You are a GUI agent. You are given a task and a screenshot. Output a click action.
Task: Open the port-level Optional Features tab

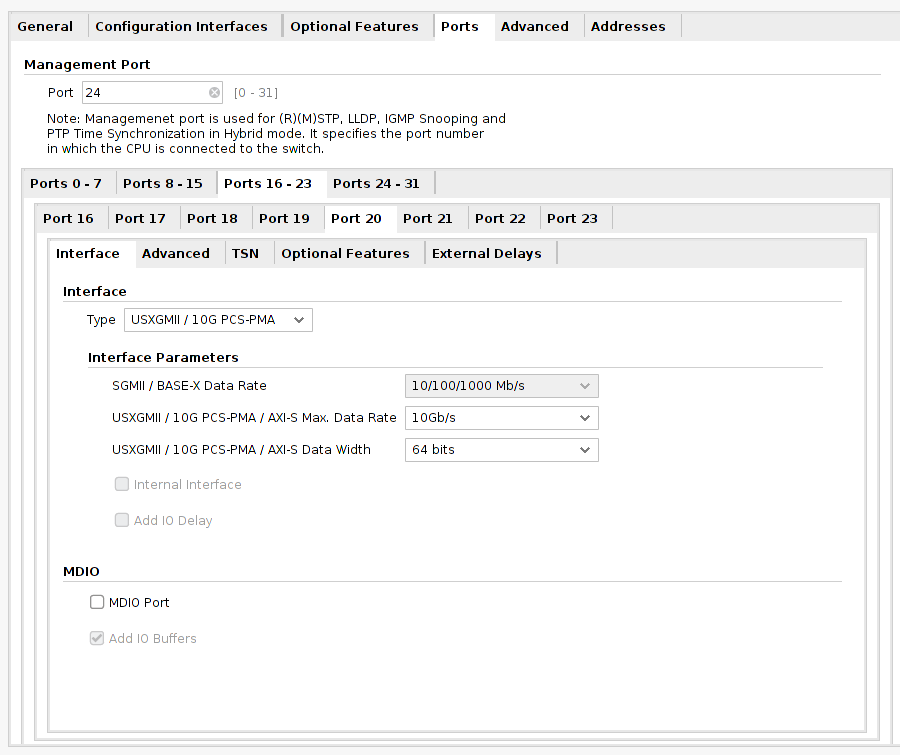pyautogui.click(x=346, y=254)
